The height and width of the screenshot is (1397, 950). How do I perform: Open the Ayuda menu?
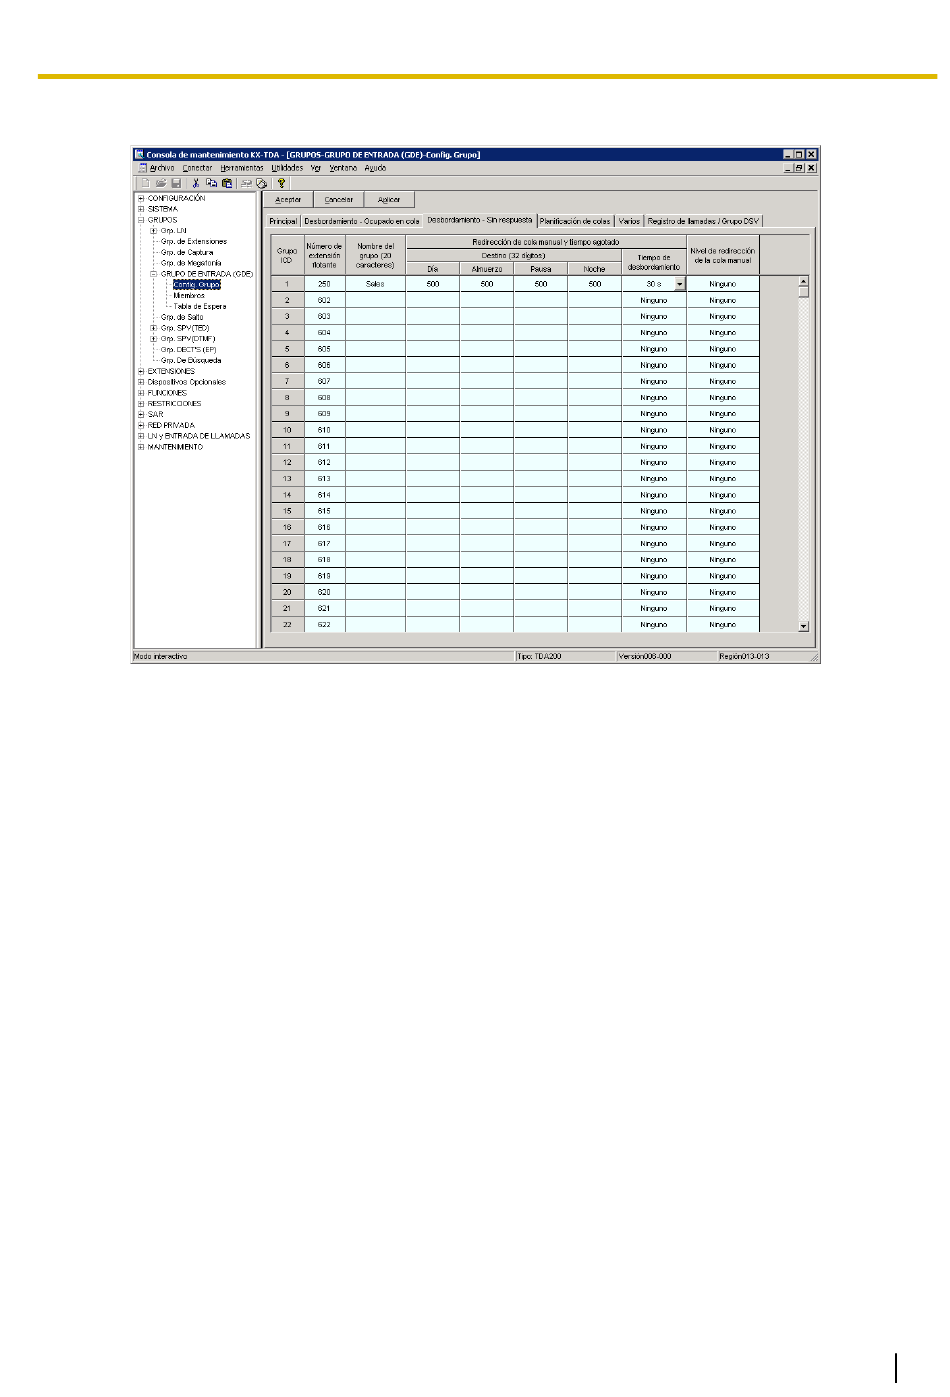tap(375, 168)
